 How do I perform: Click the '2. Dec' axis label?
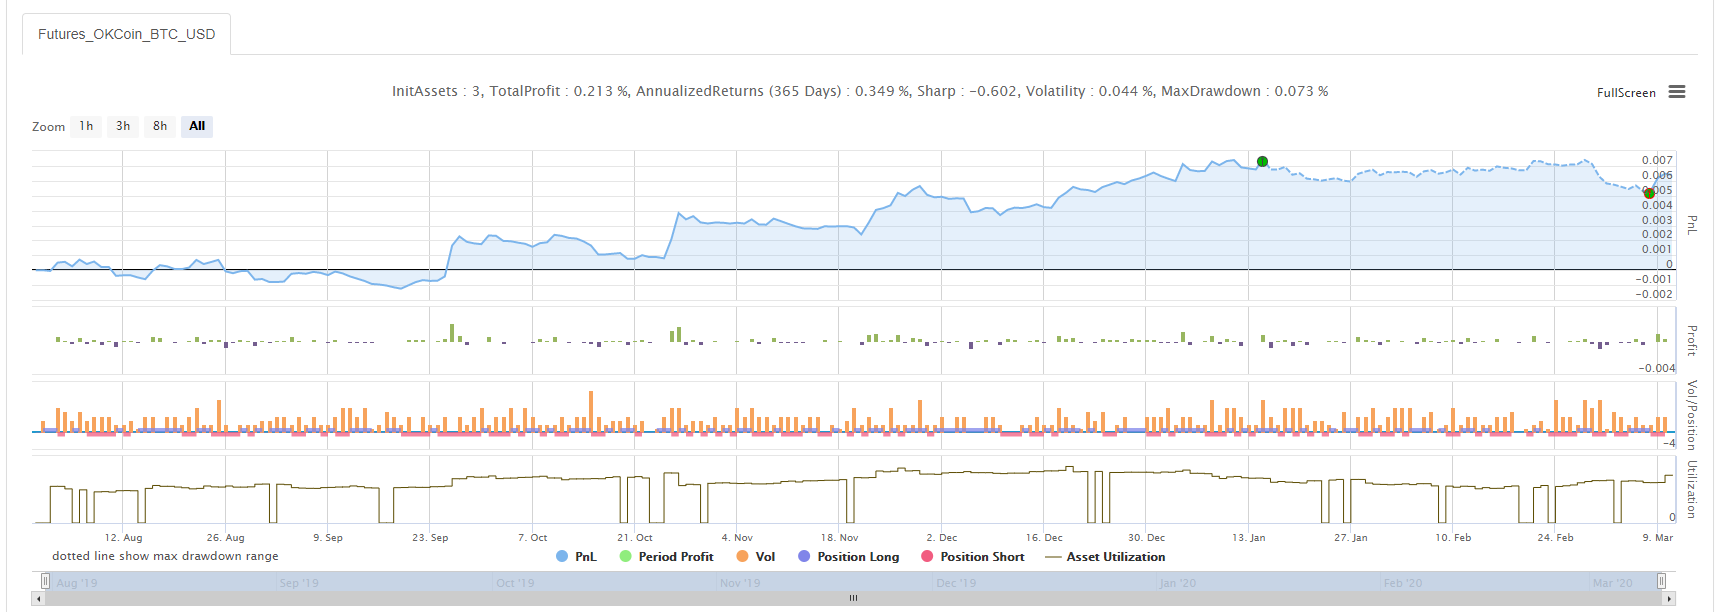941,538
